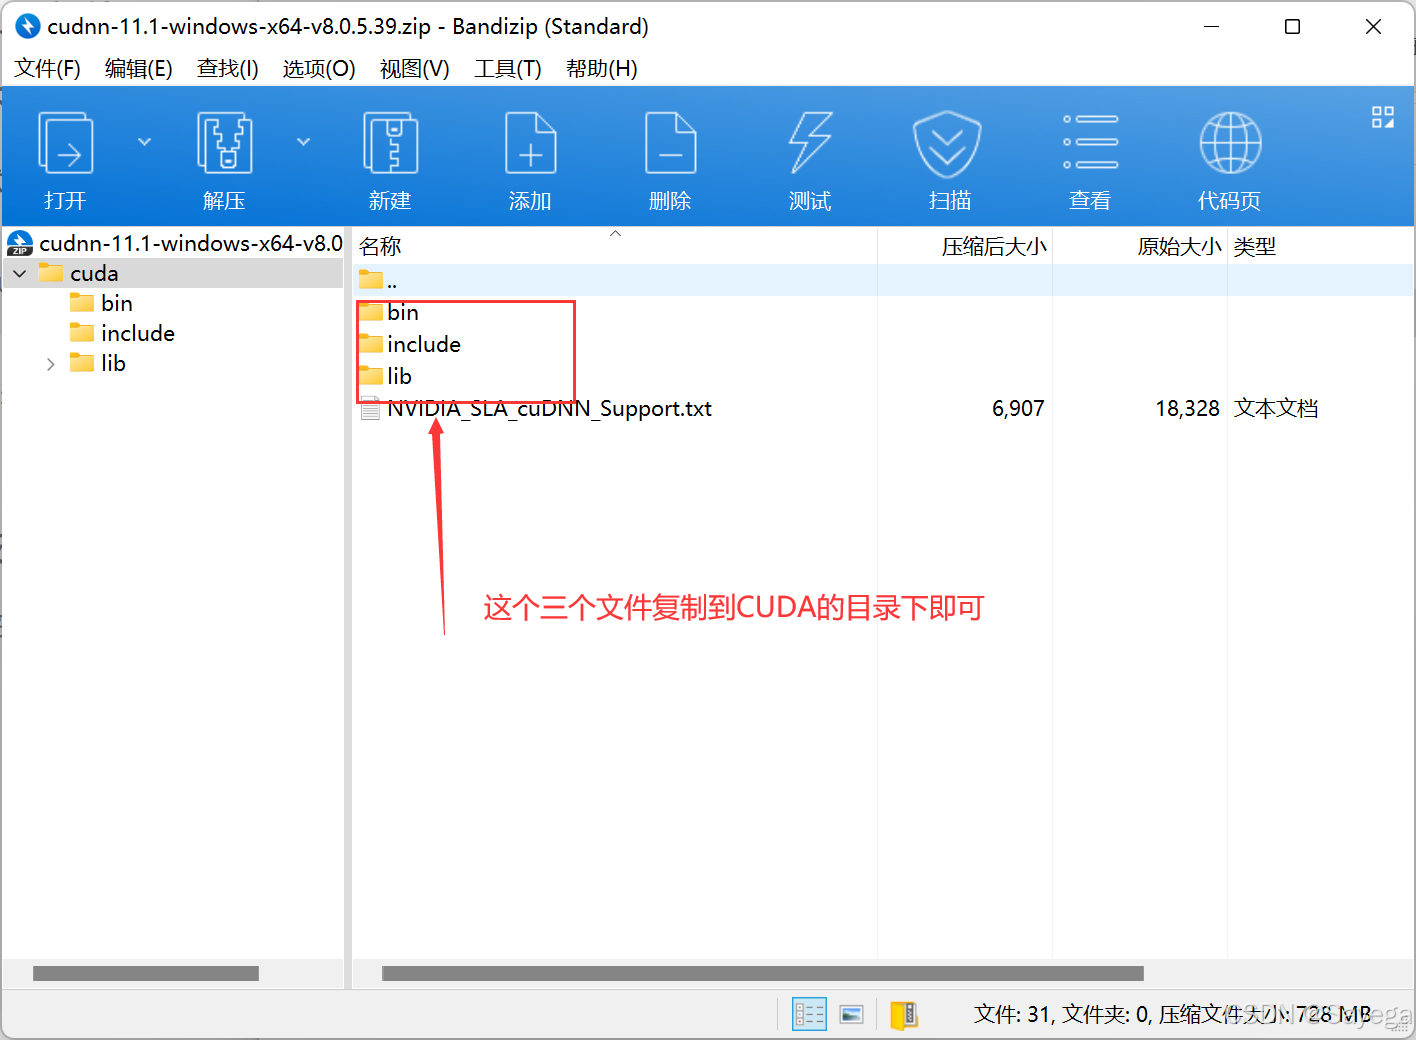Sort by the 类型 column header
This screenshot has width=1416, height=1040.
1320,246
